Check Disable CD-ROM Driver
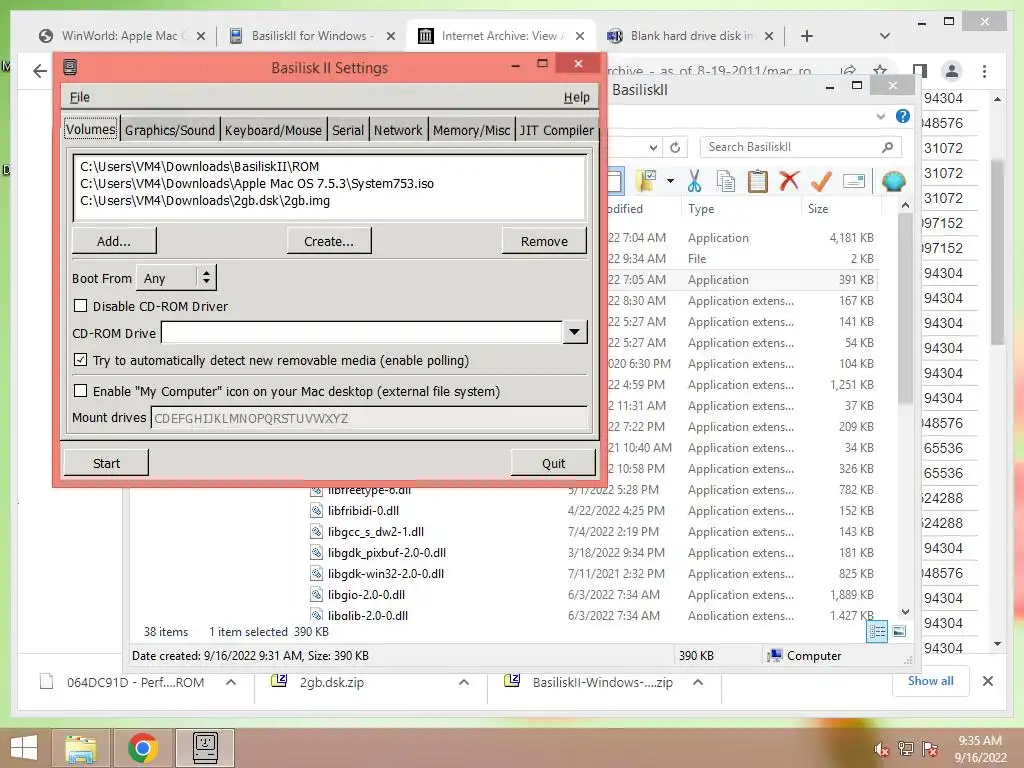 pos(80,306)
